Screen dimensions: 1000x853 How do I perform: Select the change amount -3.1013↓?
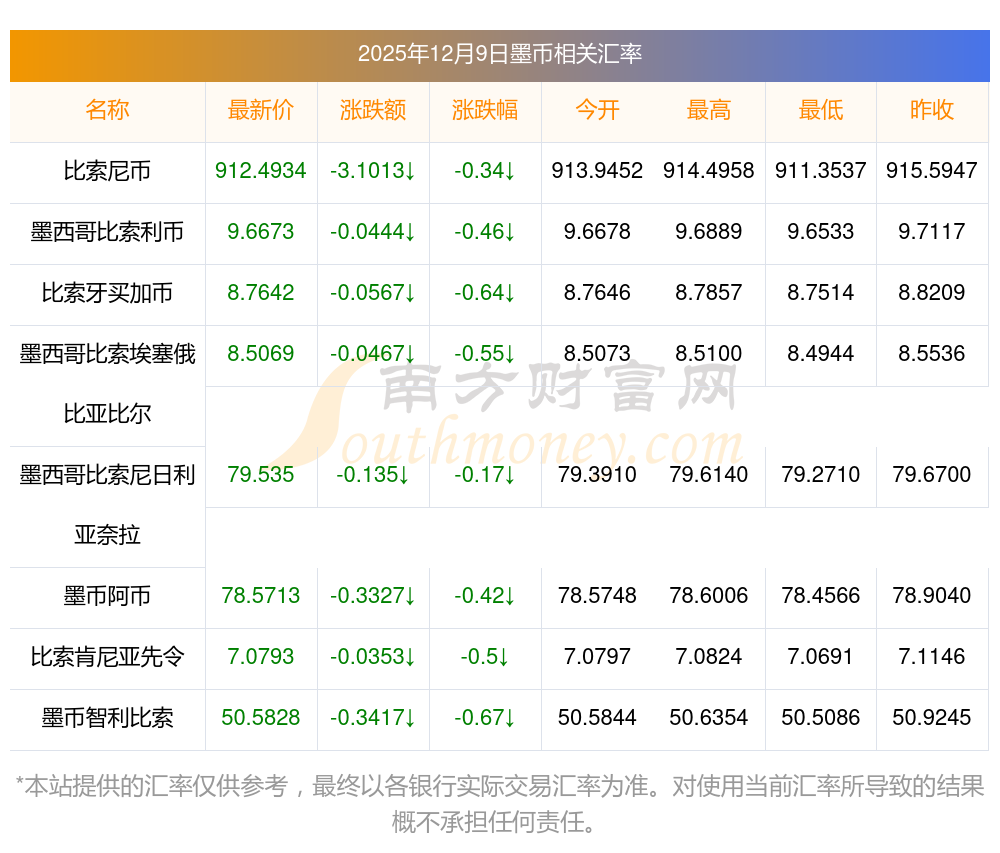pyautogui.click(x=373, y=171)
